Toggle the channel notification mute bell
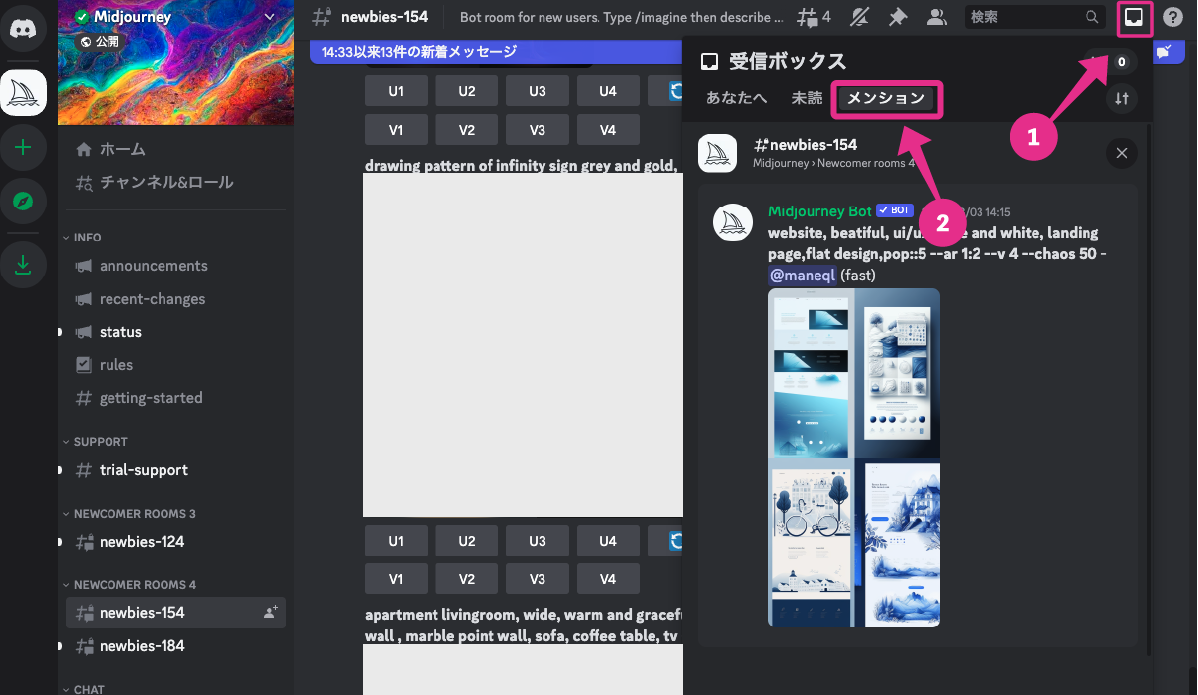 [860, 17]
